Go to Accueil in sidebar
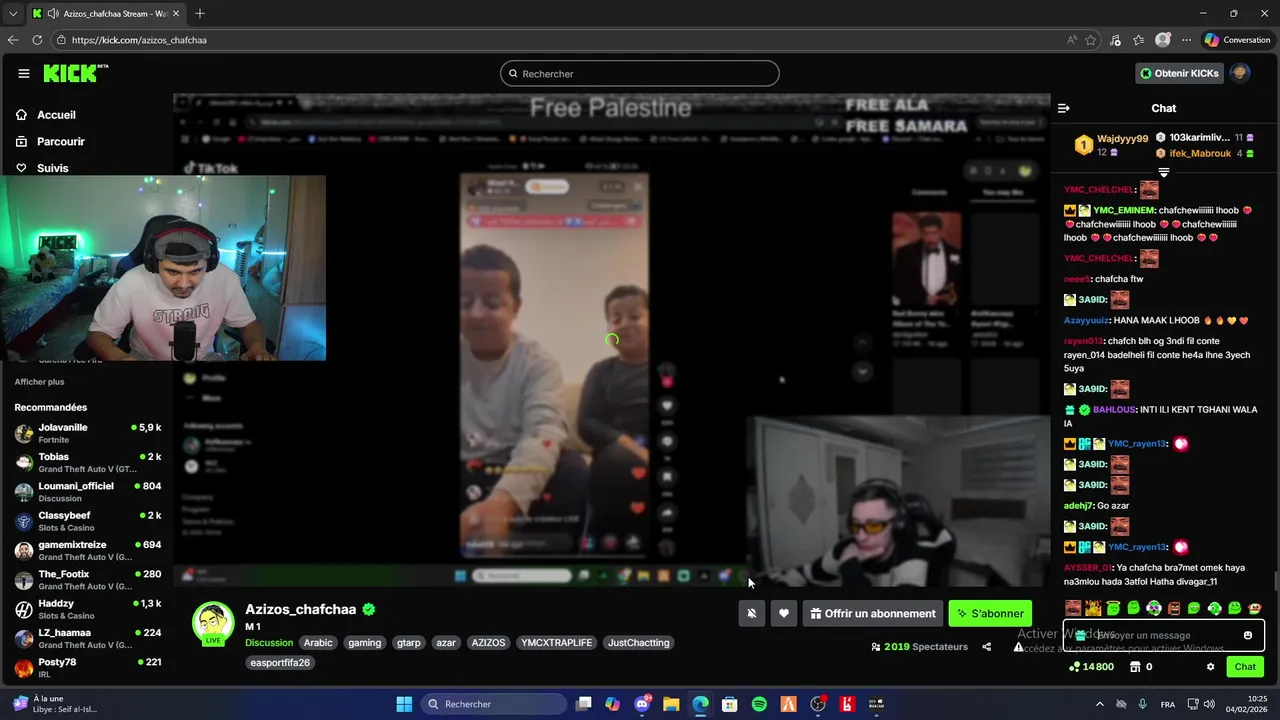 [46, 115]
